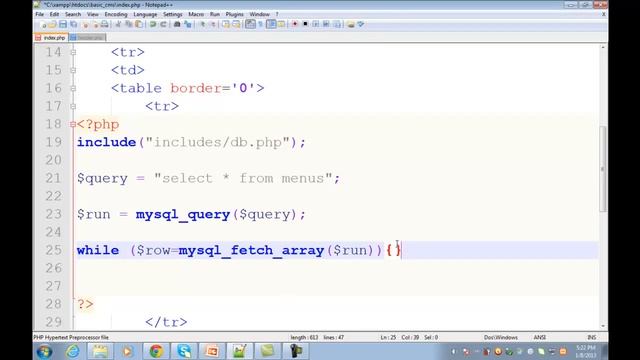Image resolution: width=640 pixels, height=360 pixels.
Task: Toggle INS insert mode in status bar
Action: [591, 338]
